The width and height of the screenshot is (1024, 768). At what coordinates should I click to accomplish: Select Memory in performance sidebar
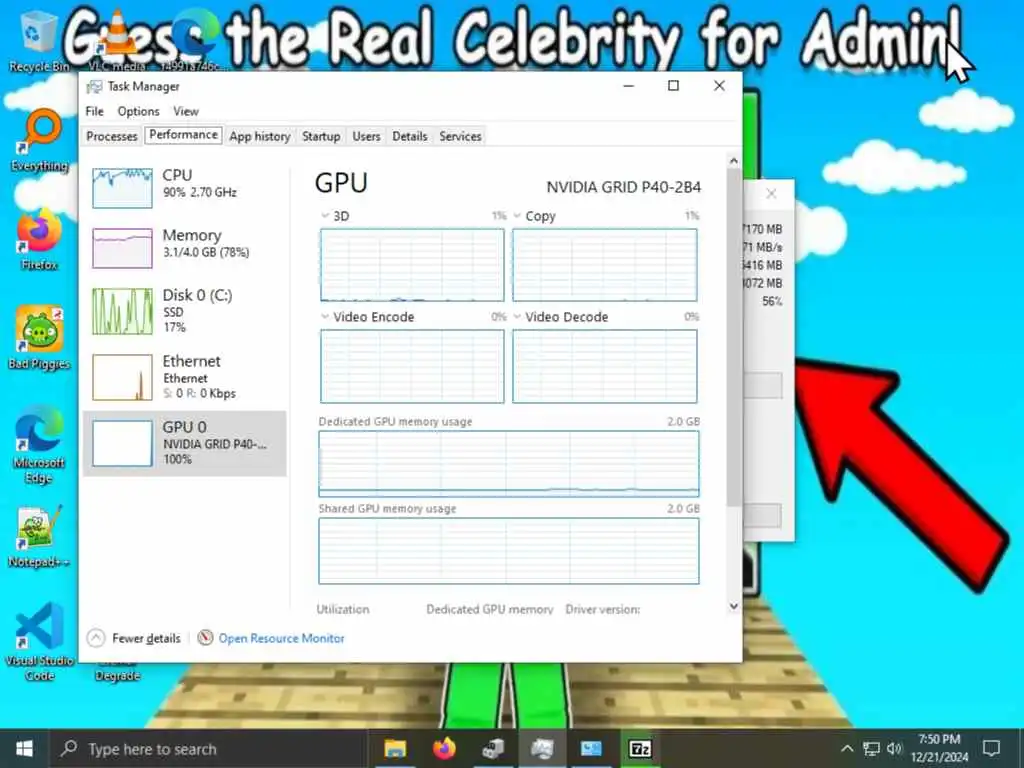(184, 246)
